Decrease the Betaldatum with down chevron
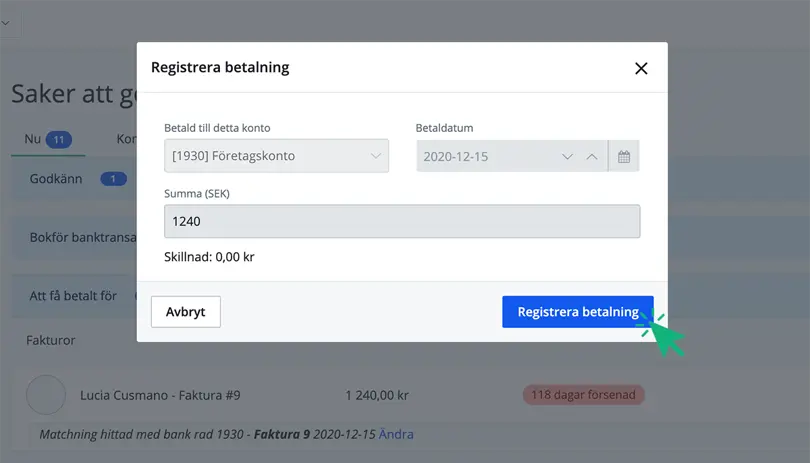The height and width of the screenshot is (463, 810). point(567,157)
